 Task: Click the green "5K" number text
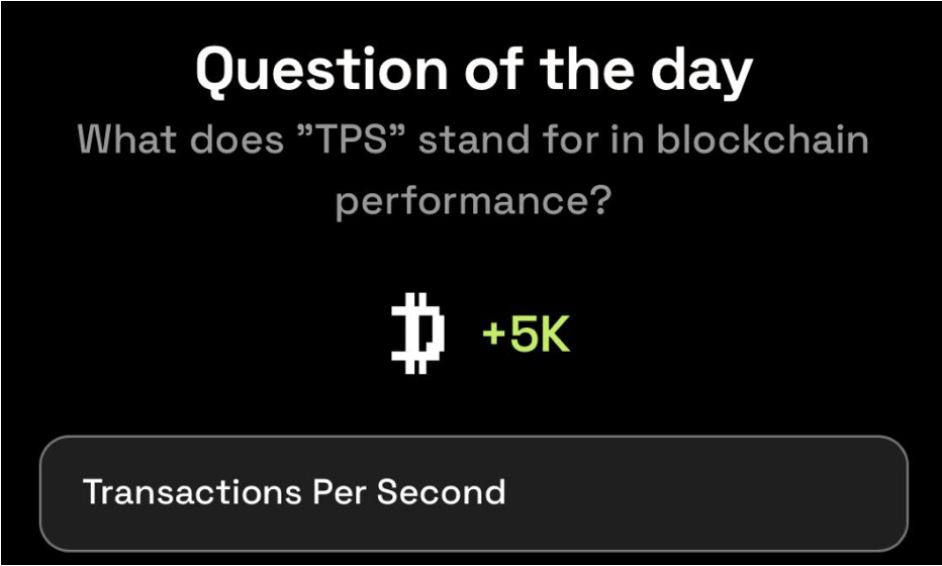pos(540,337)
